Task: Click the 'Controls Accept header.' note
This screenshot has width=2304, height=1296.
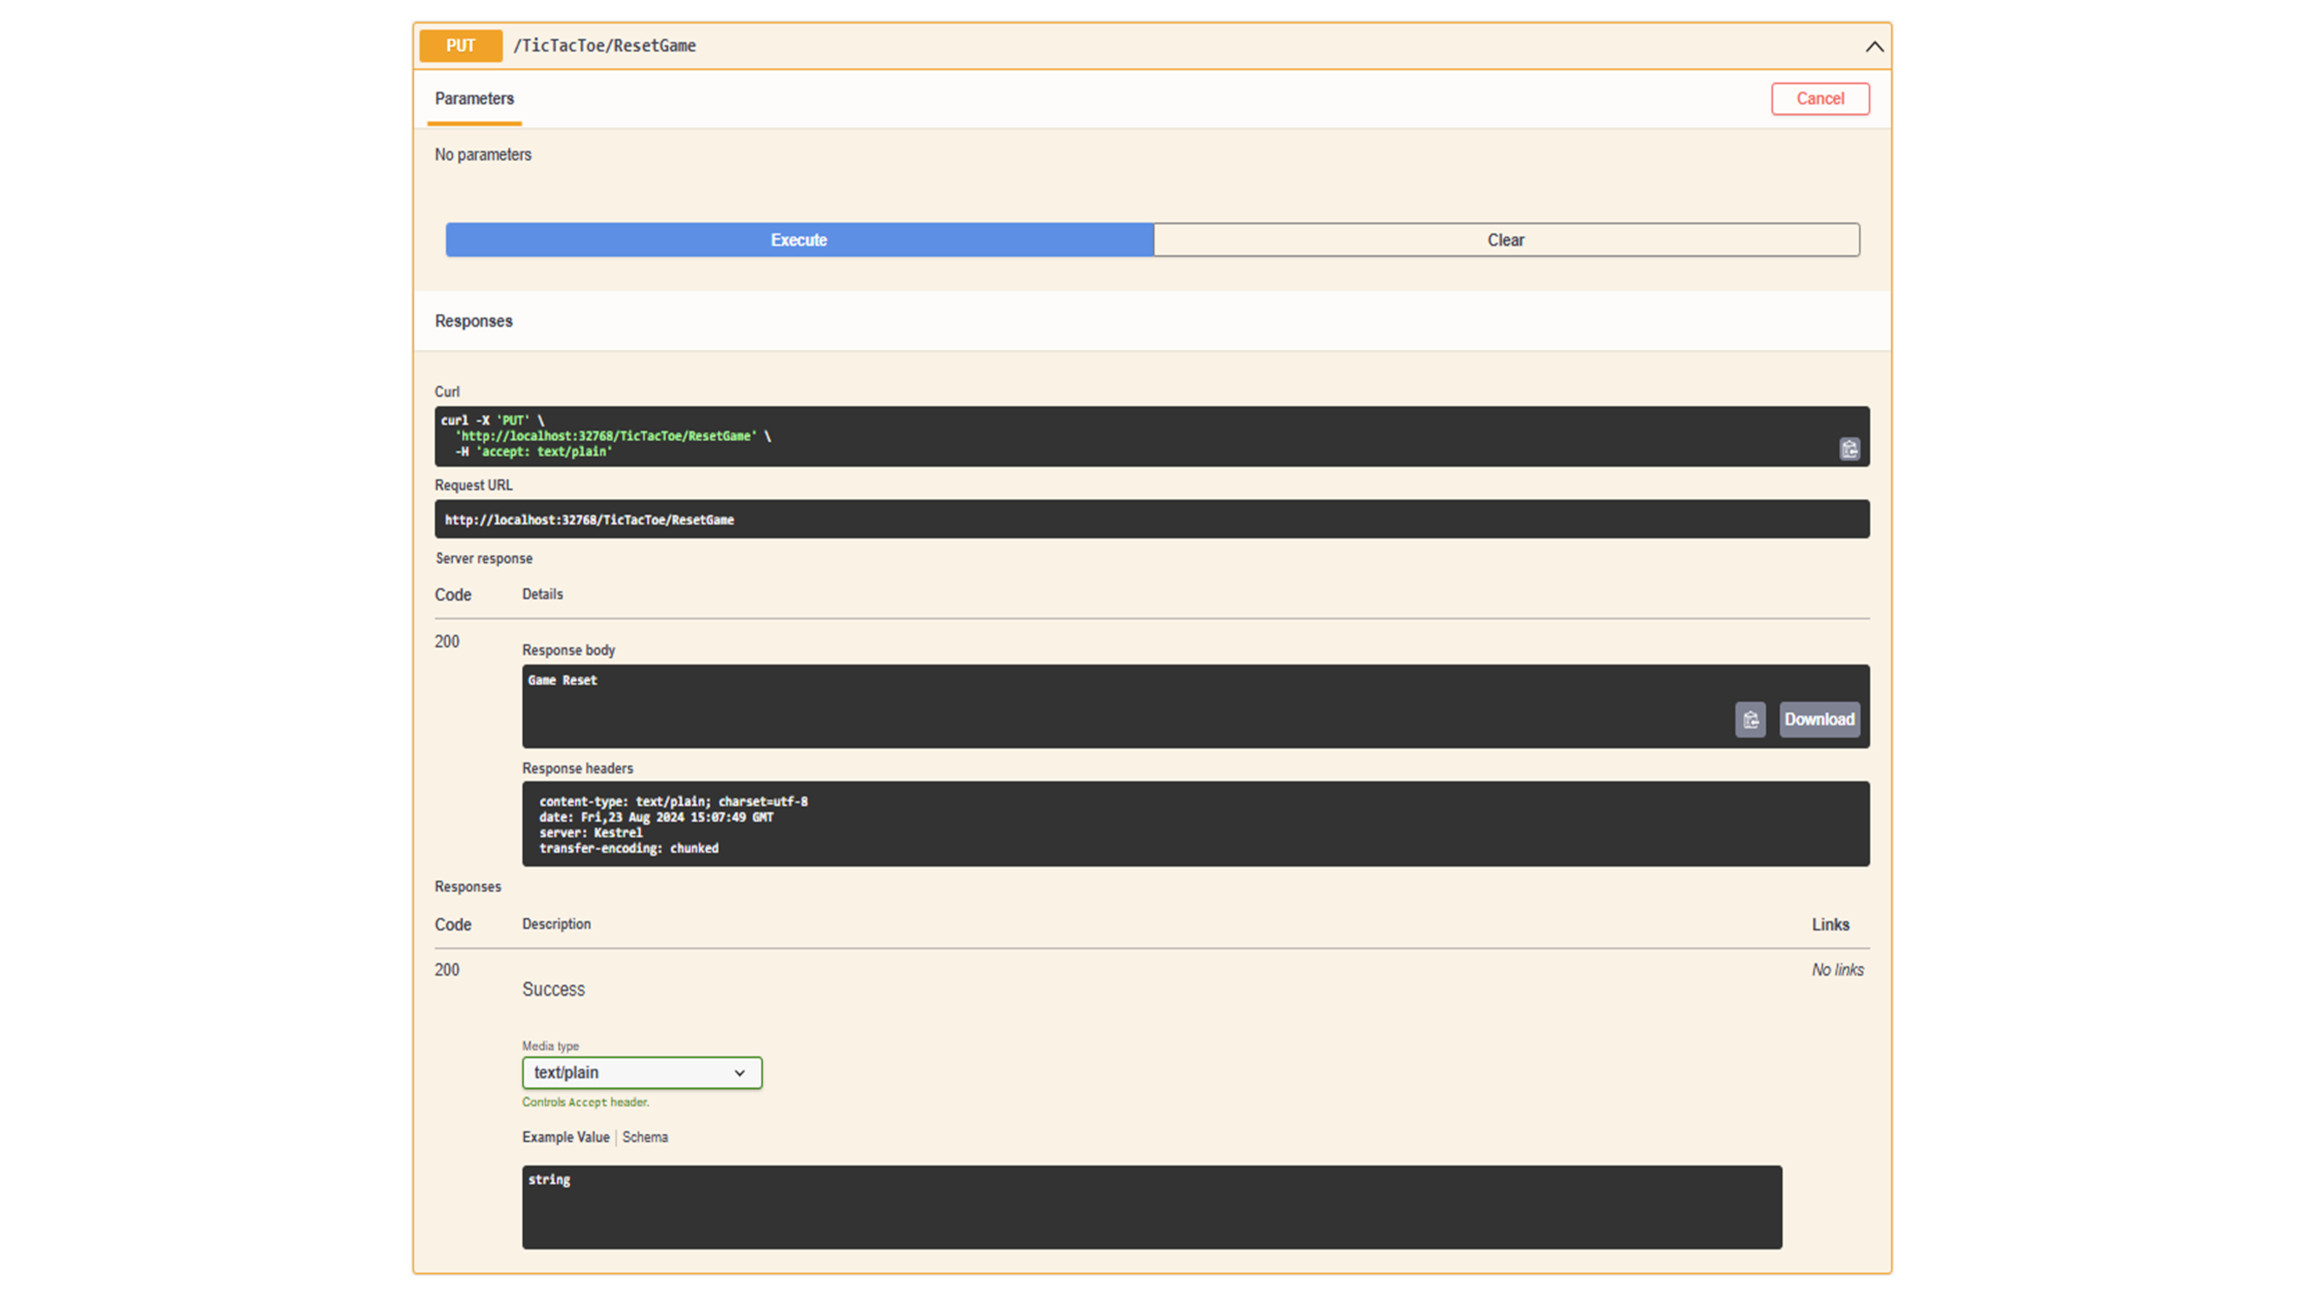Action: pyautogui.click(x=586, y=1102)
